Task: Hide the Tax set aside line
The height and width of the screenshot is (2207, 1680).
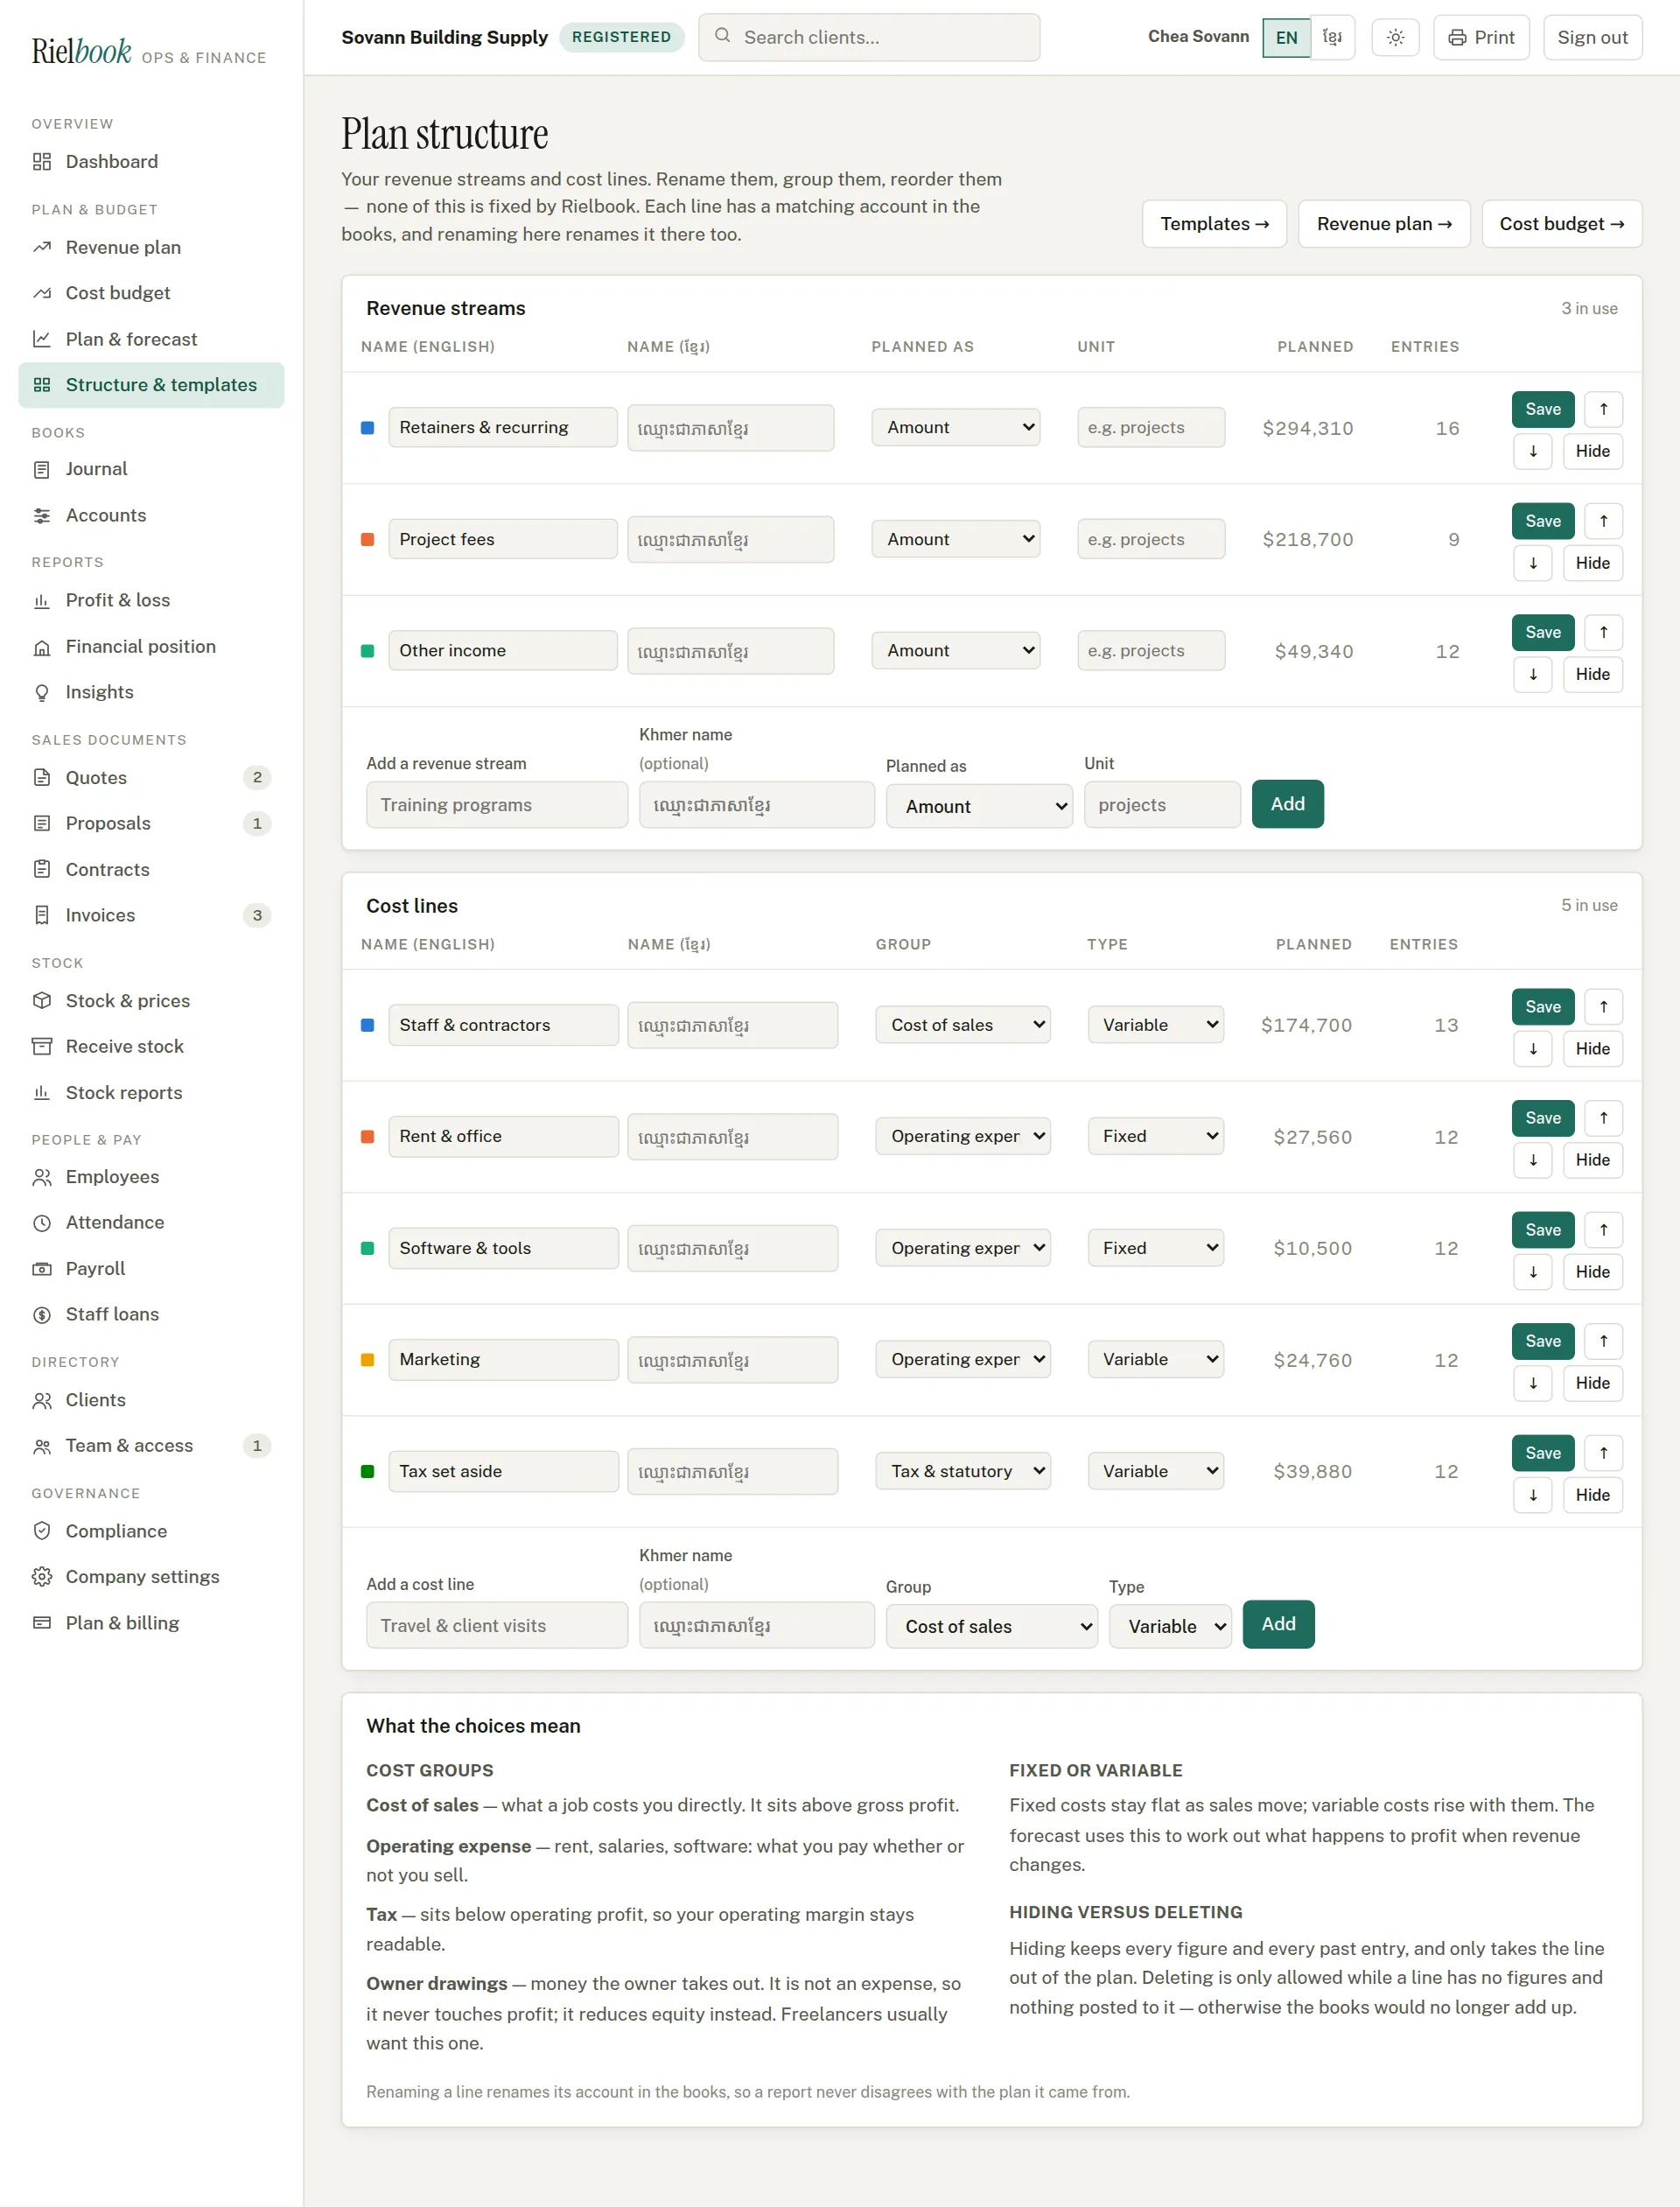Action: coord(1592,1495)
